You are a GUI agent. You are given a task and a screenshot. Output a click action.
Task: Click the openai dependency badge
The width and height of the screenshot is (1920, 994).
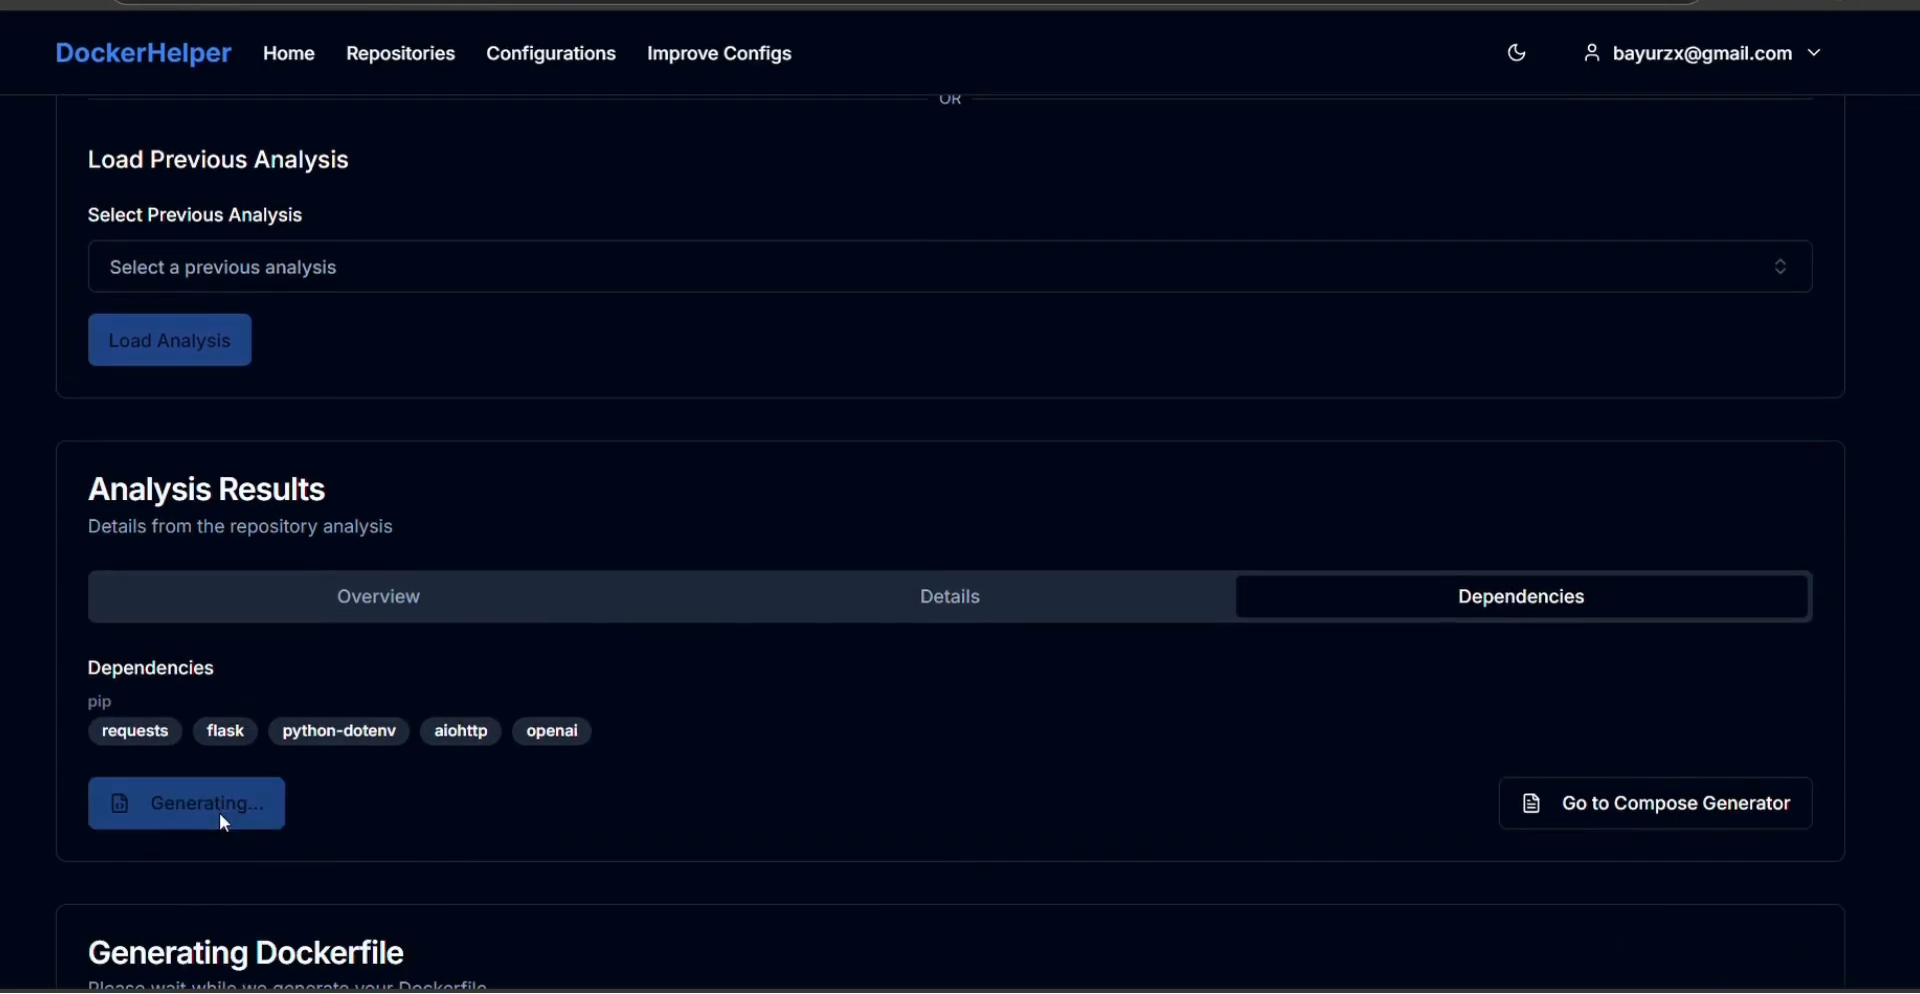[552, 731]
